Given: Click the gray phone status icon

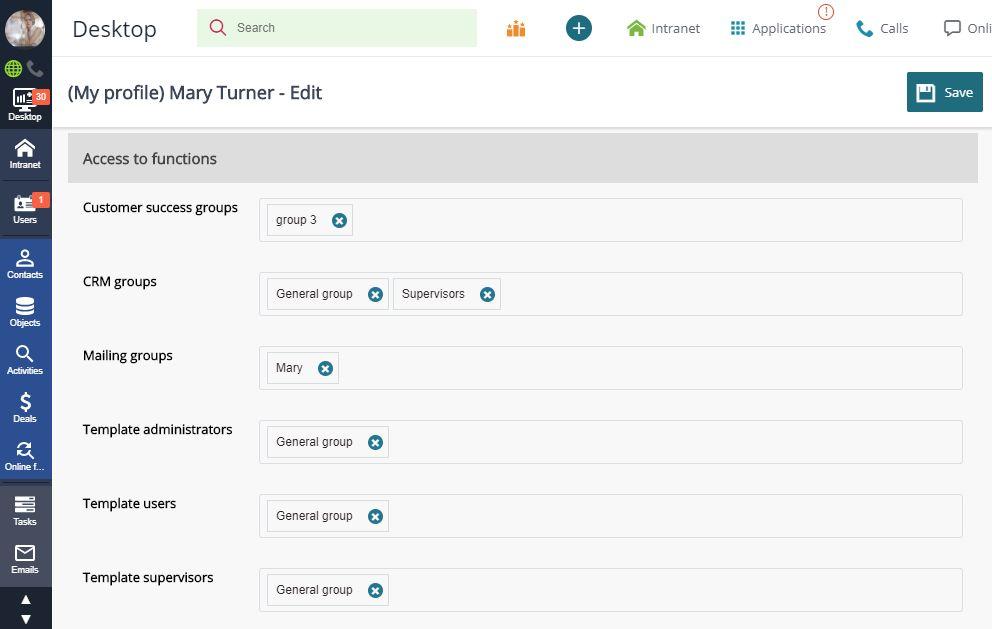Looking at the screenshot, I should point(35,68).
